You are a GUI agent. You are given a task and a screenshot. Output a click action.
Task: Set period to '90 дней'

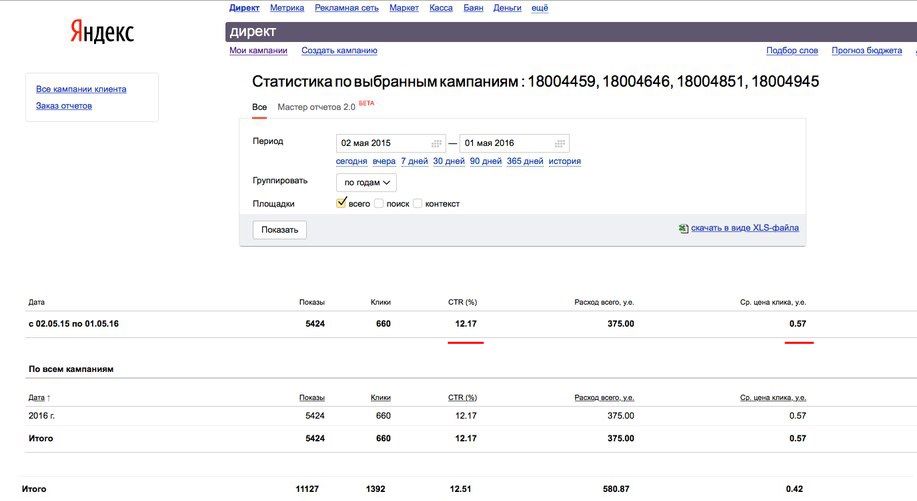pos(486,161)
